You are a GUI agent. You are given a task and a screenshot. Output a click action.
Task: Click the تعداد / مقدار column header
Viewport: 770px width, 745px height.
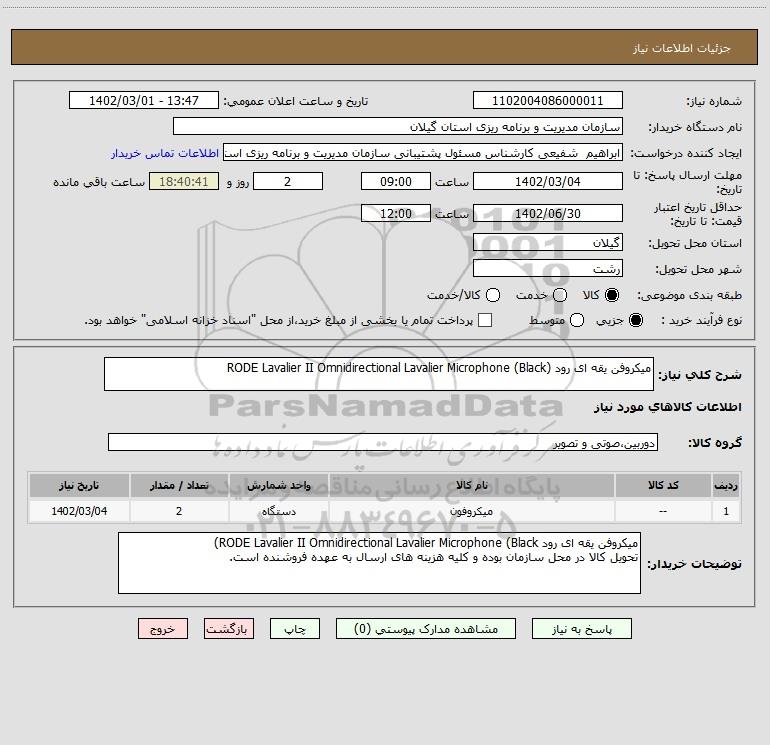[179, 485]
